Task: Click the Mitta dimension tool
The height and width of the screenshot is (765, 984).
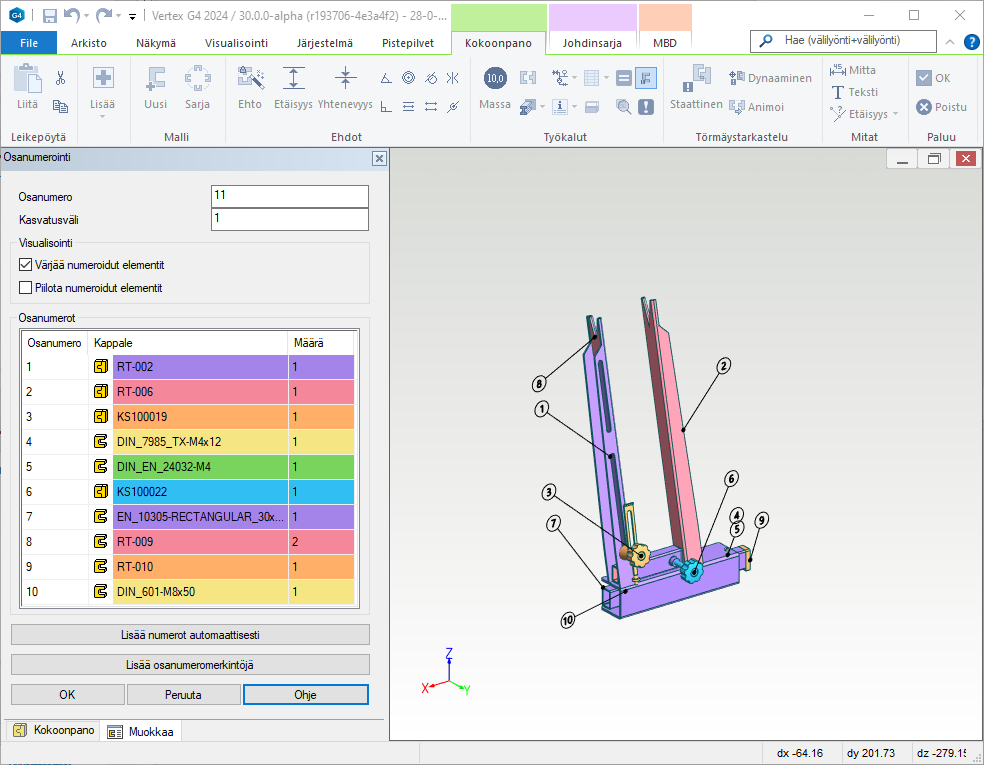Action: pyautogui.click(x=853, y=70)
